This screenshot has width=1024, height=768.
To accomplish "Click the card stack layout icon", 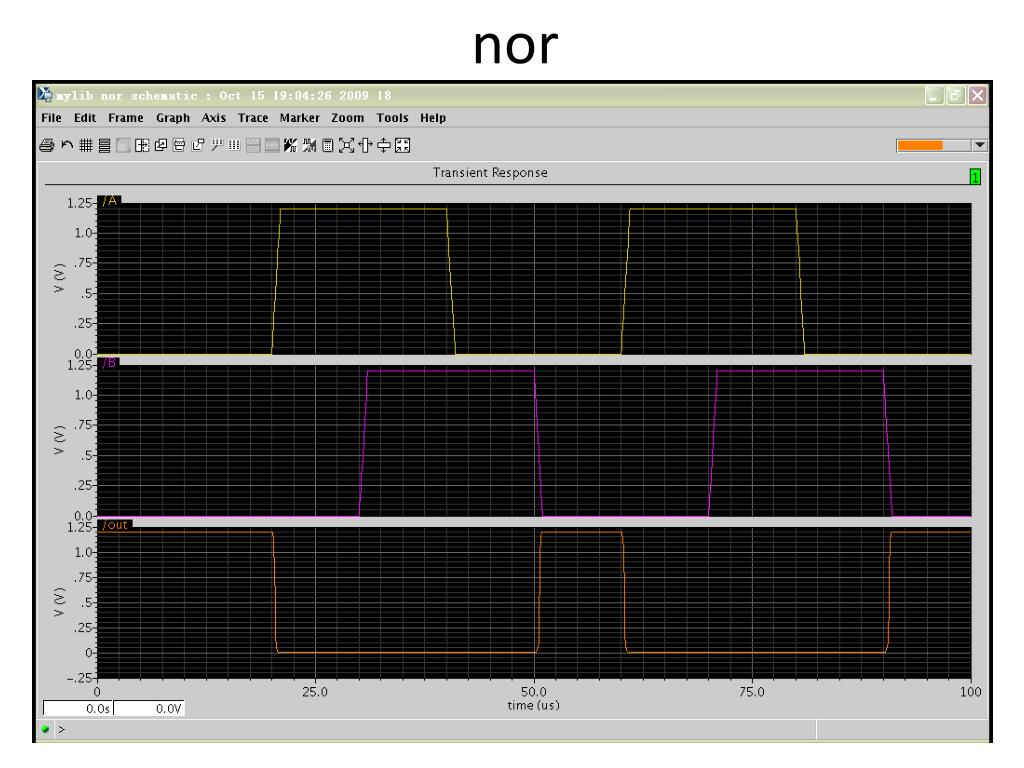I will click(x=179, y=146).
